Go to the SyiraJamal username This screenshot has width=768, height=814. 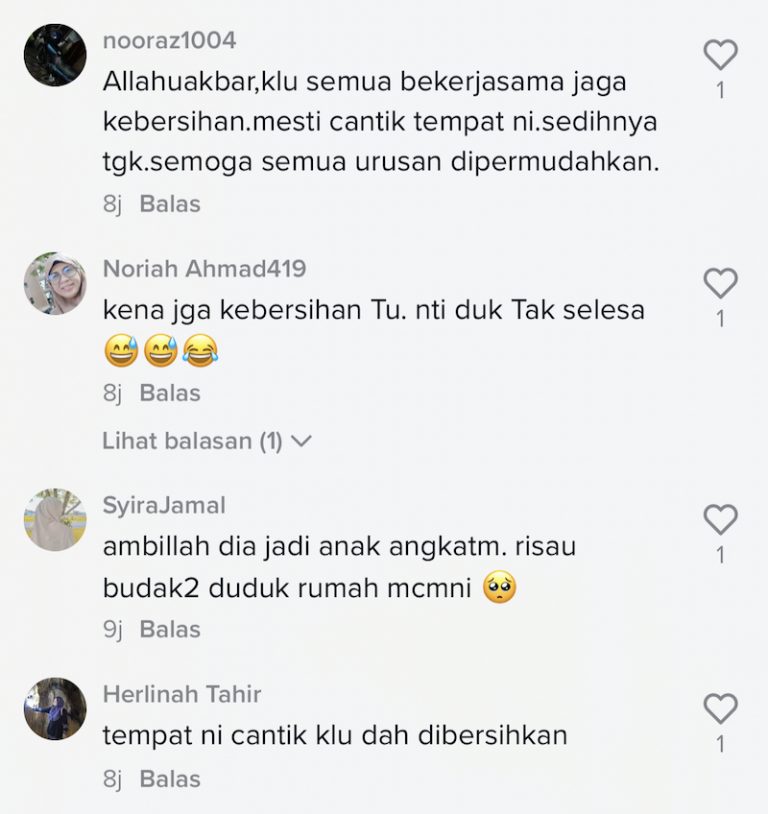(x=164, y=505)
